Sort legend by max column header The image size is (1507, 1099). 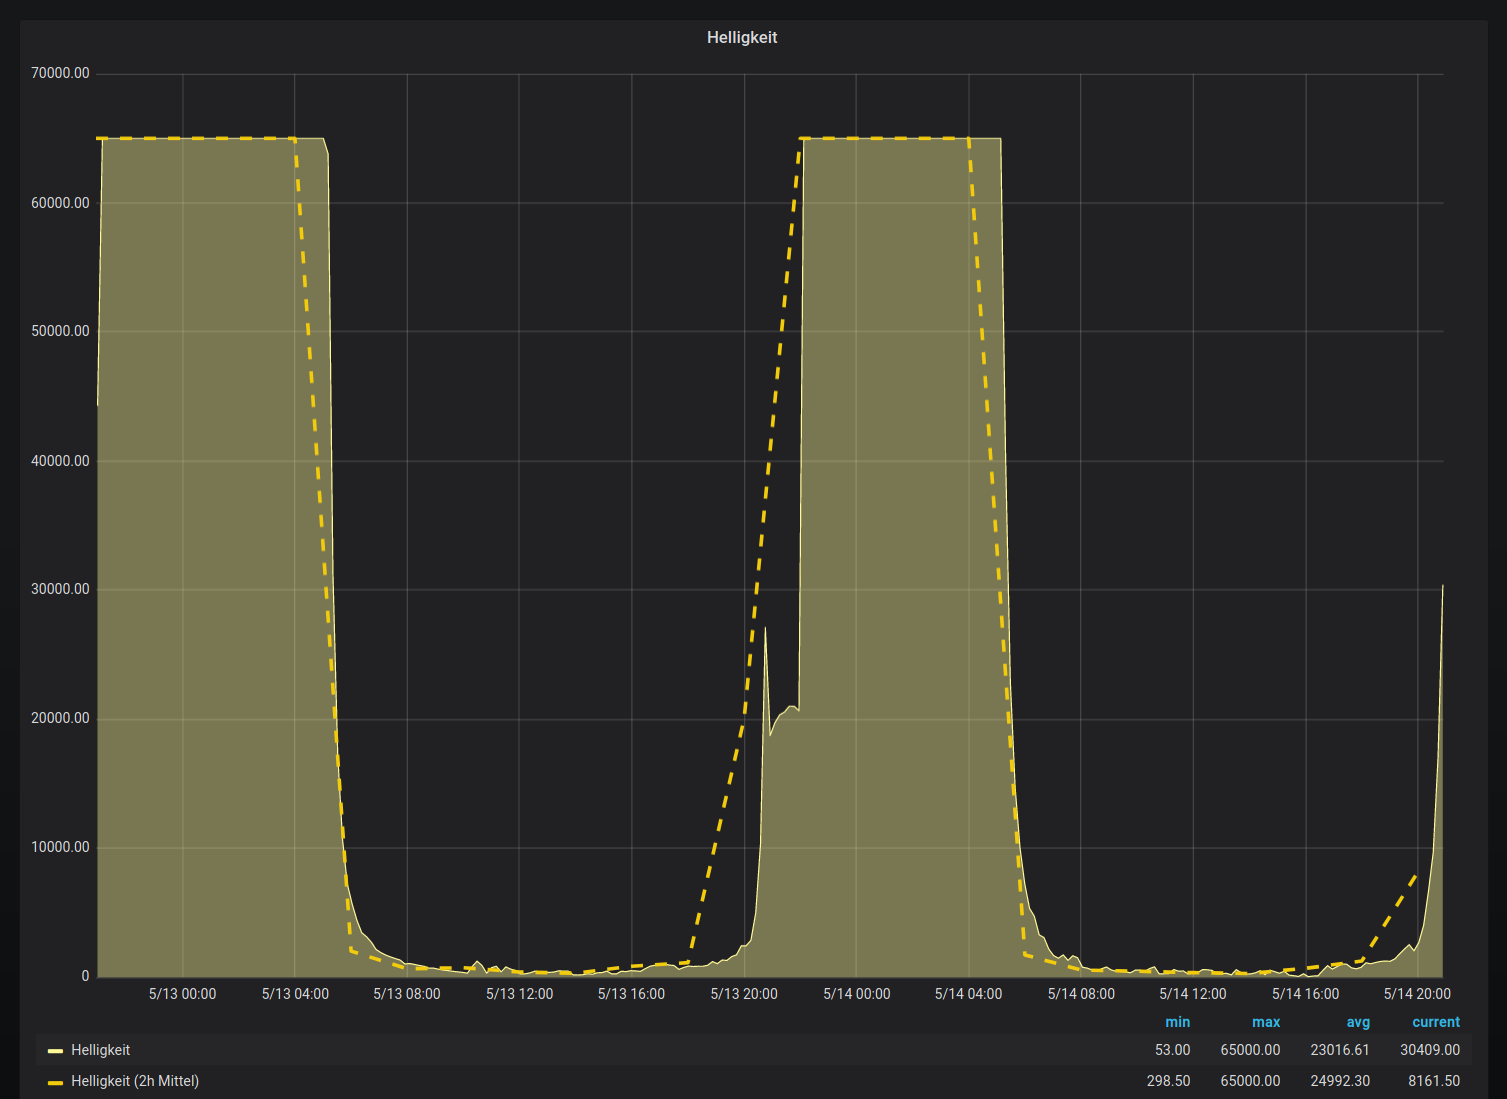tap(1266, 1022)
